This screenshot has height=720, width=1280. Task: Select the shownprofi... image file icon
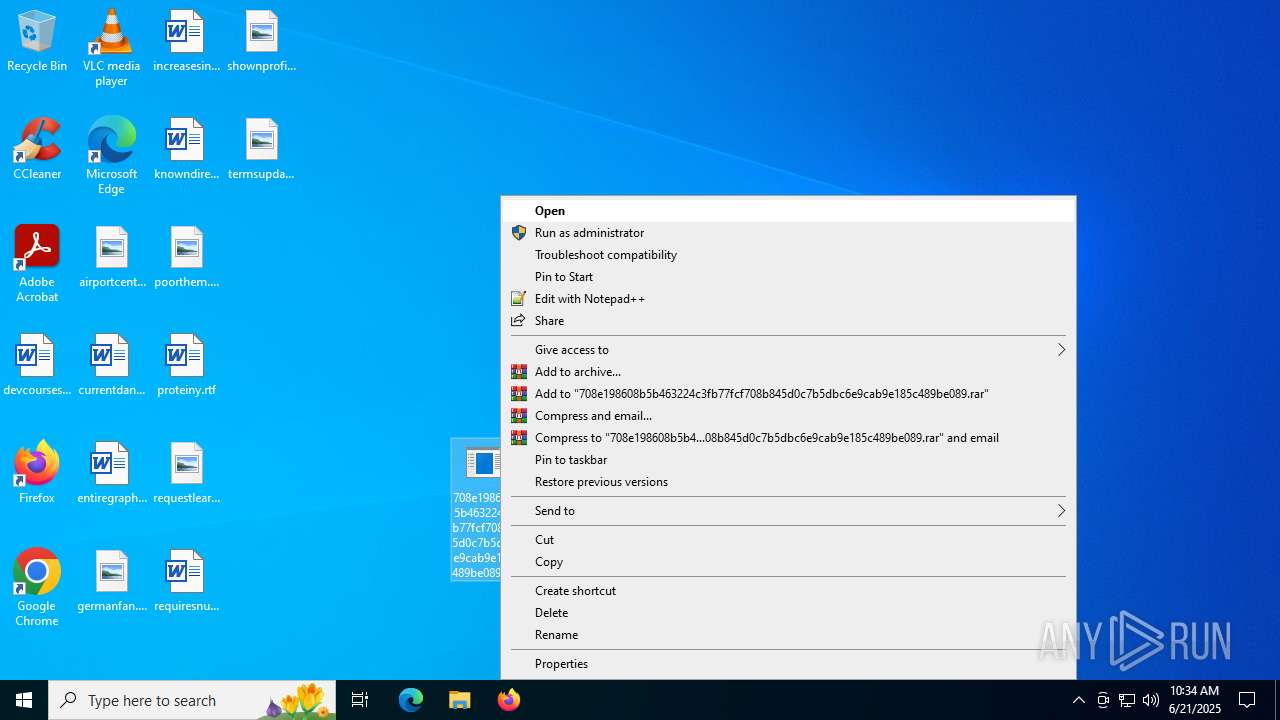point(261,42)
